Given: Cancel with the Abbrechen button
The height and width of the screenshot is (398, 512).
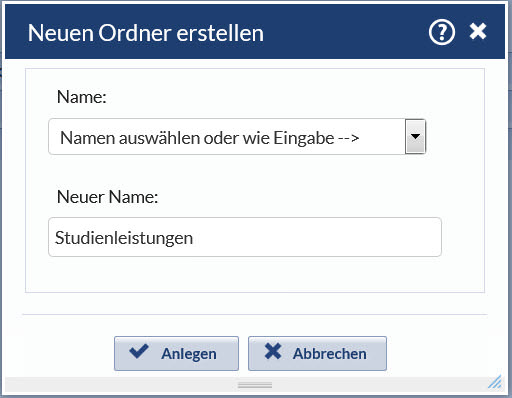Looking at the screenshot, I should (317, 353).
